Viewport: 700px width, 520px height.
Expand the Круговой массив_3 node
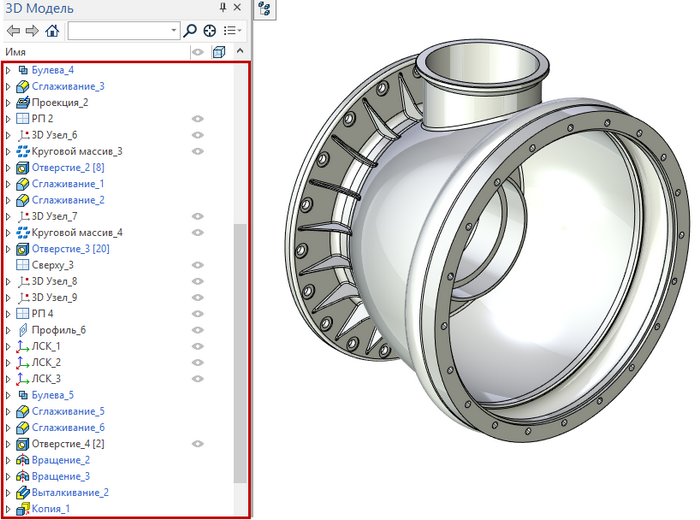(9, 151)
